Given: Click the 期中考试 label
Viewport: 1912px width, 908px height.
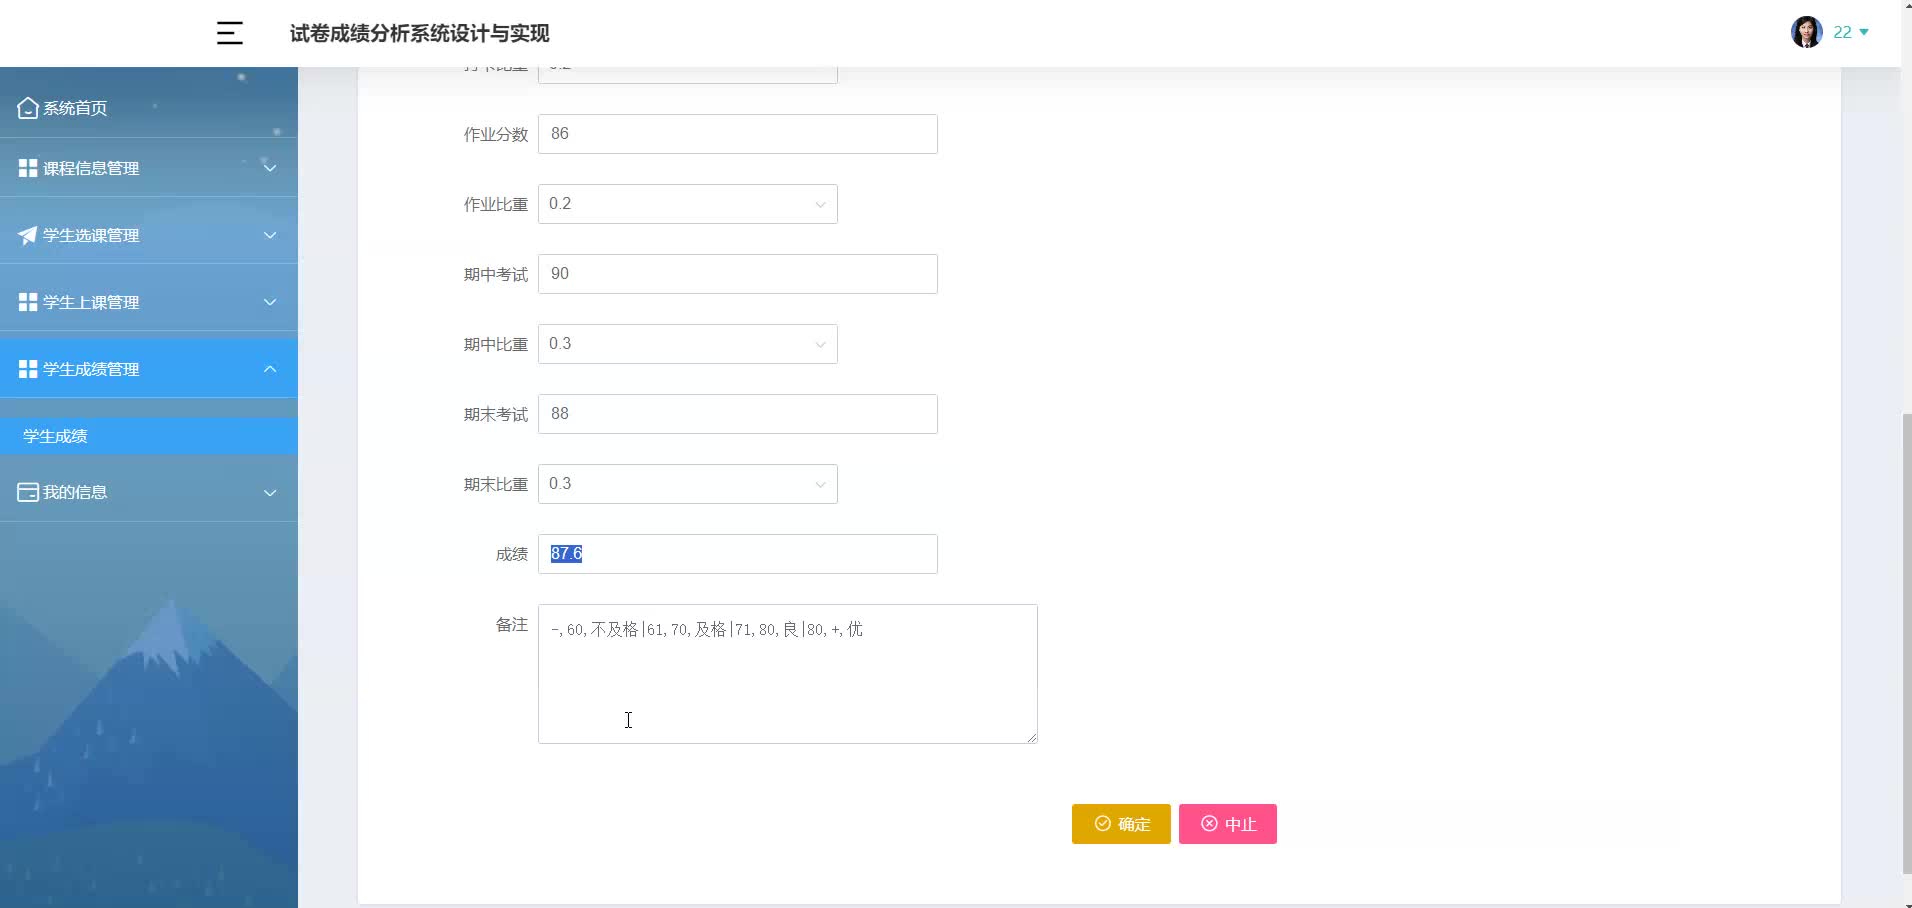Looking at the screenshot, I should coord(495,274).
